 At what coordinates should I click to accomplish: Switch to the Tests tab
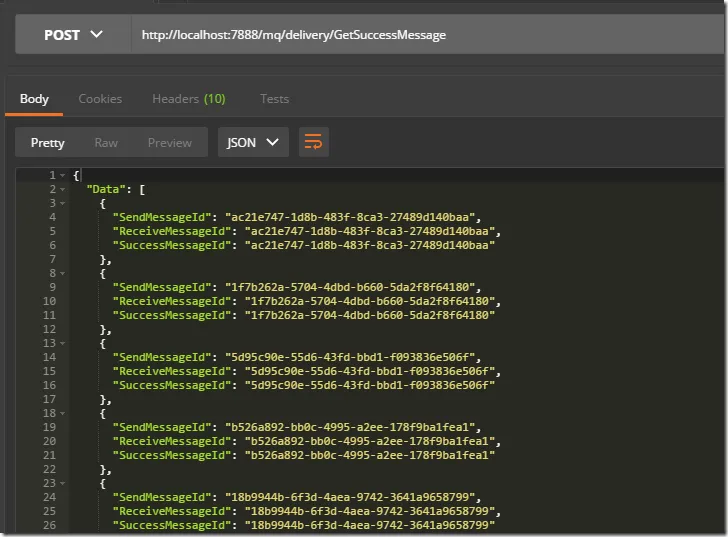pyautogui.click(x=274, y=99)
